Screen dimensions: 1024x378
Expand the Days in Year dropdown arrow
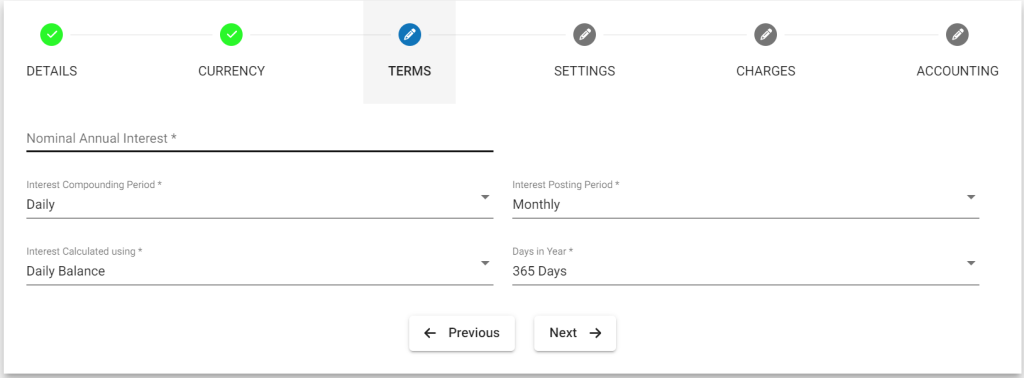click(x=971, y=263)
